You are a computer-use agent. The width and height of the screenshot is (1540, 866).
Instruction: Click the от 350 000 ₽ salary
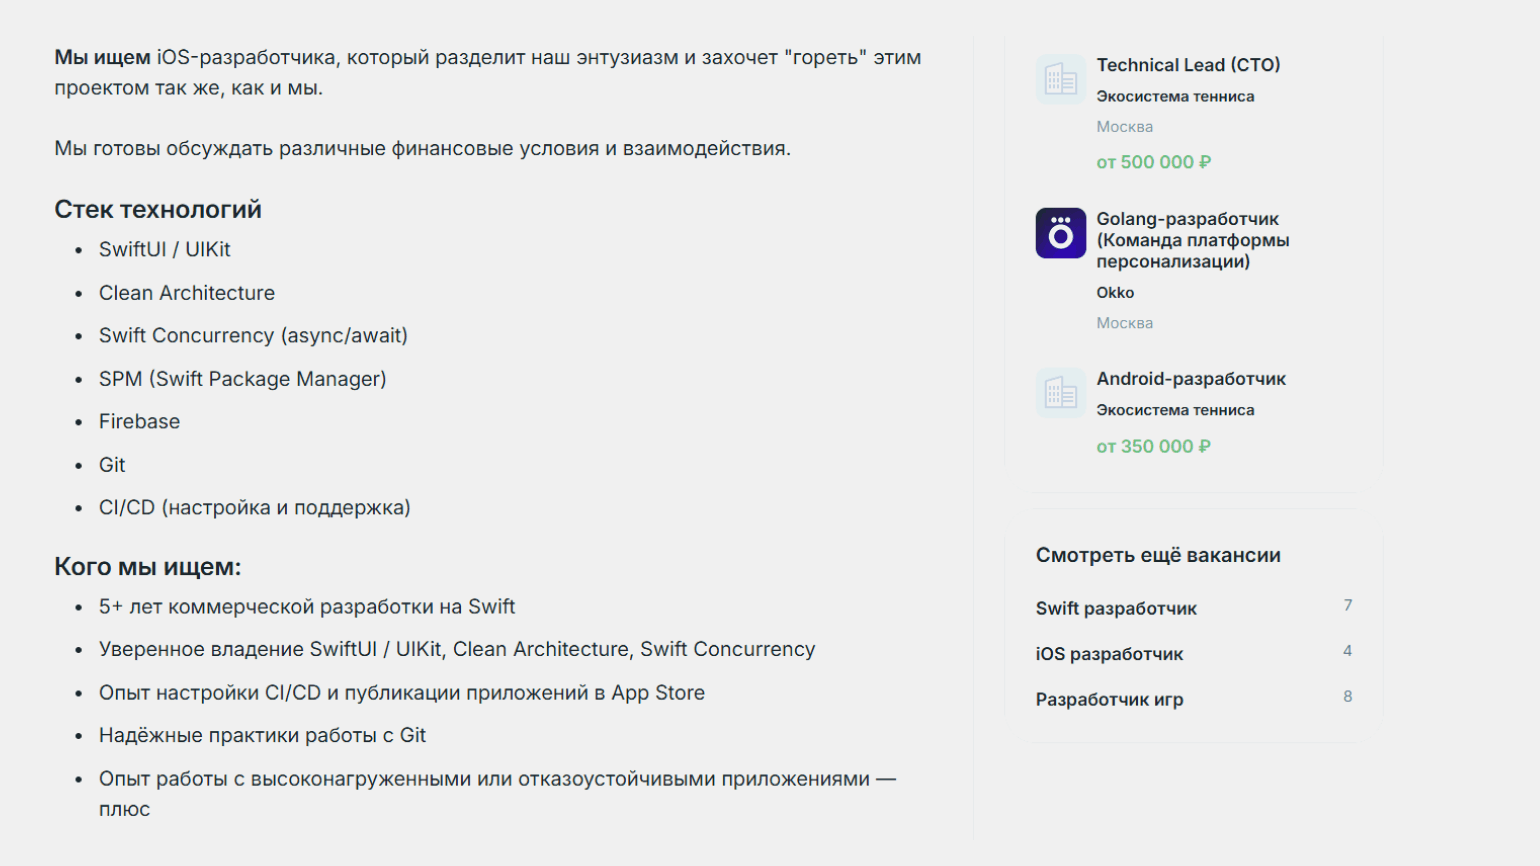[x=1153, y=447]
